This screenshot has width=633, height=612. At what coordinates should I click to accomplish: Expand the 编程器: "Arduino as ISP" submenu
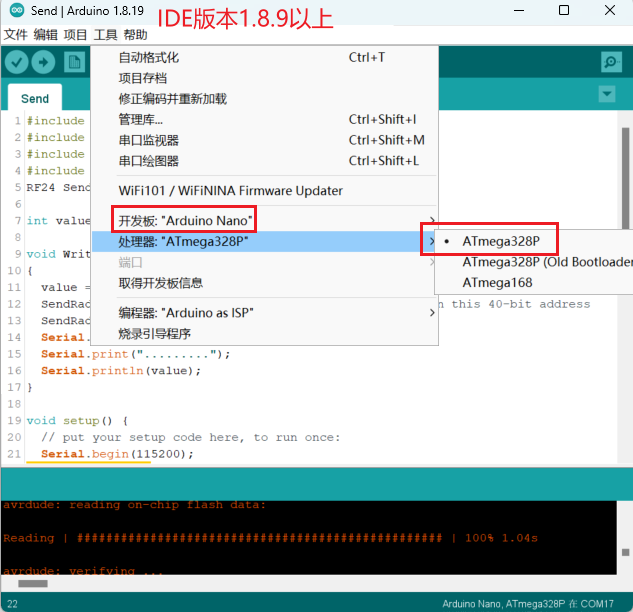[x=264, y=313]
